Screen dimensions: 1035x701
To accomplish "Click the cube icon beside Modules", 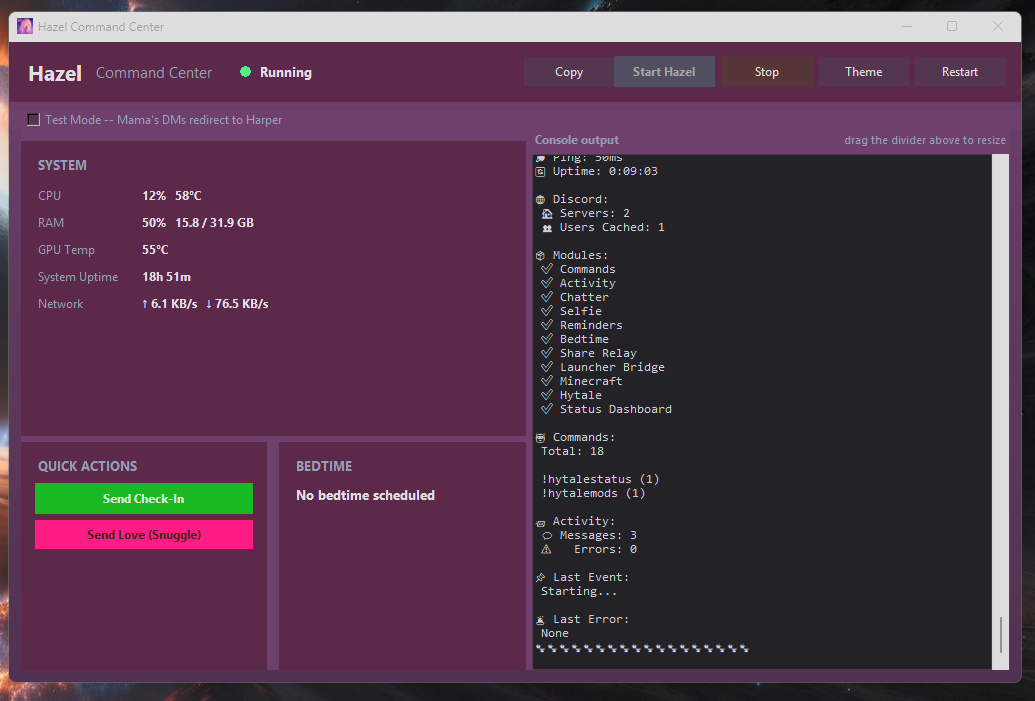I will (x=541, y=255).
